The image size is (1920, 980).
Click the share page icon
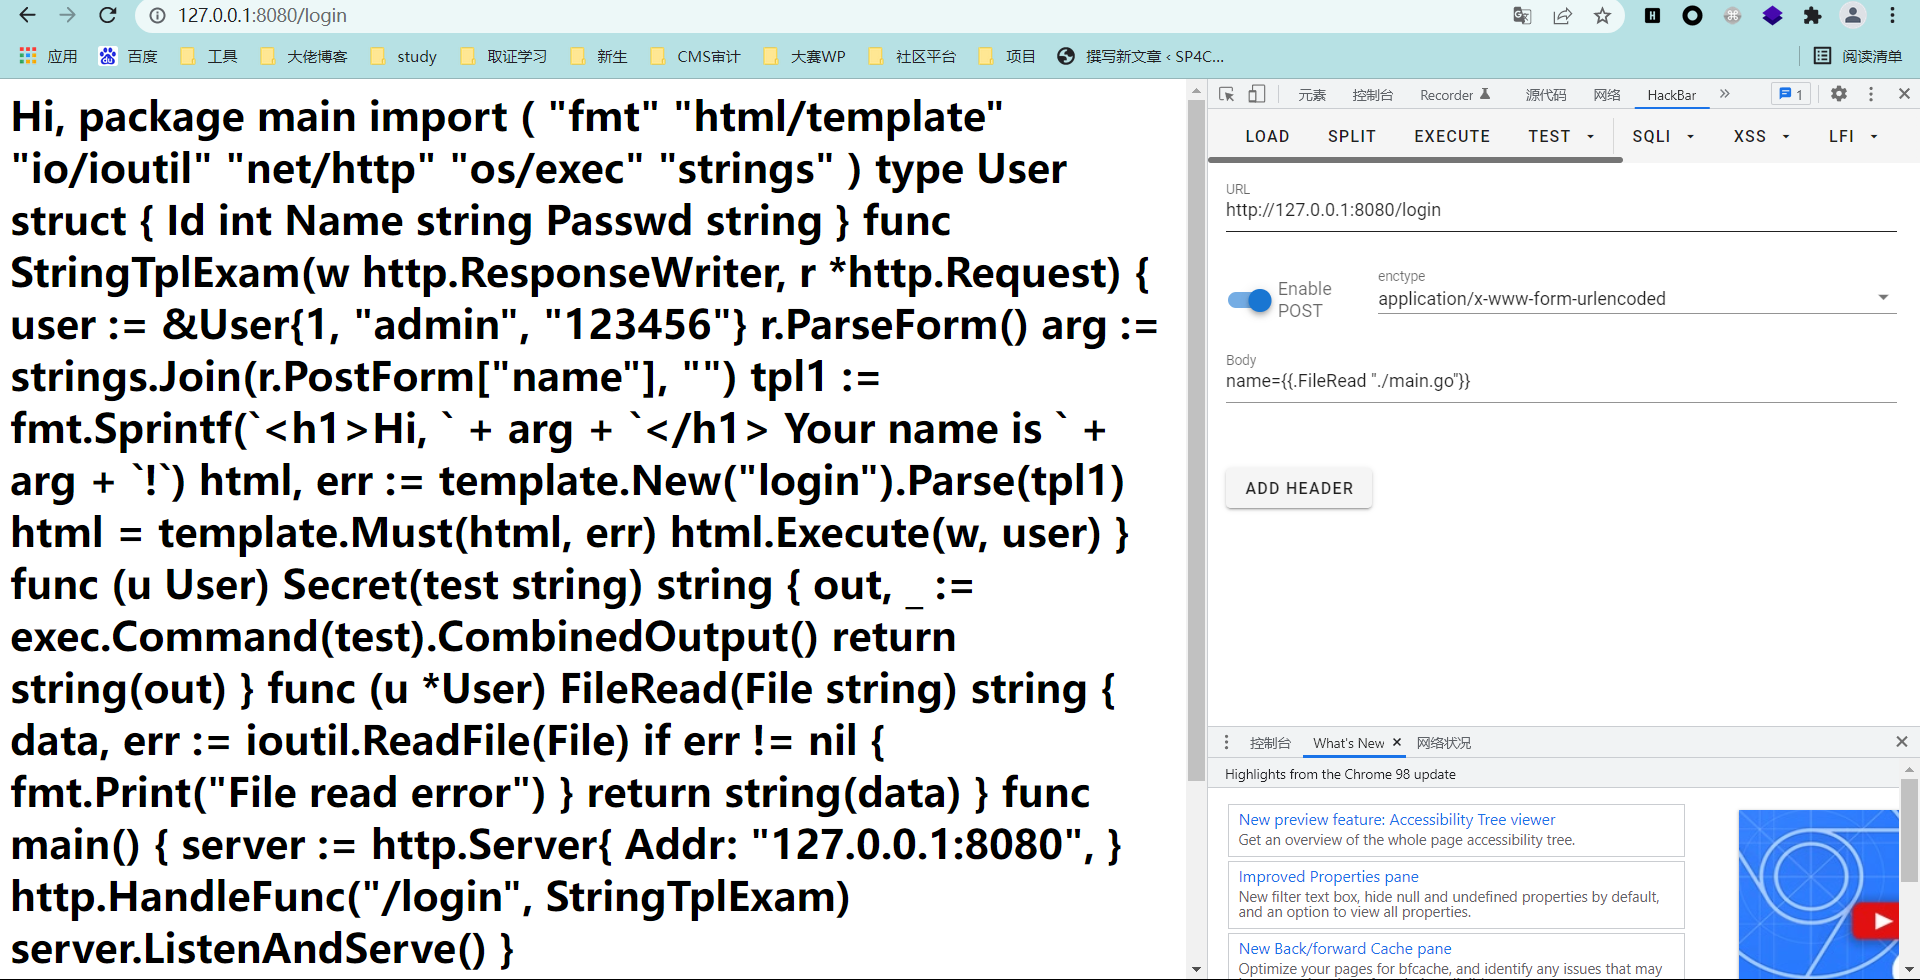1562,15
